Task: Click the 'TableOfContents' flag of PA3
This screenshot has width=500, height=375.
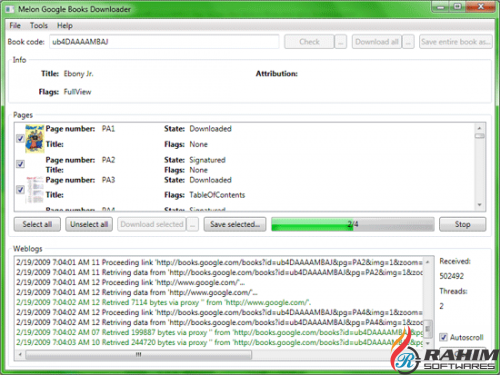Action: pyautogui.click(x=217, y=195)
